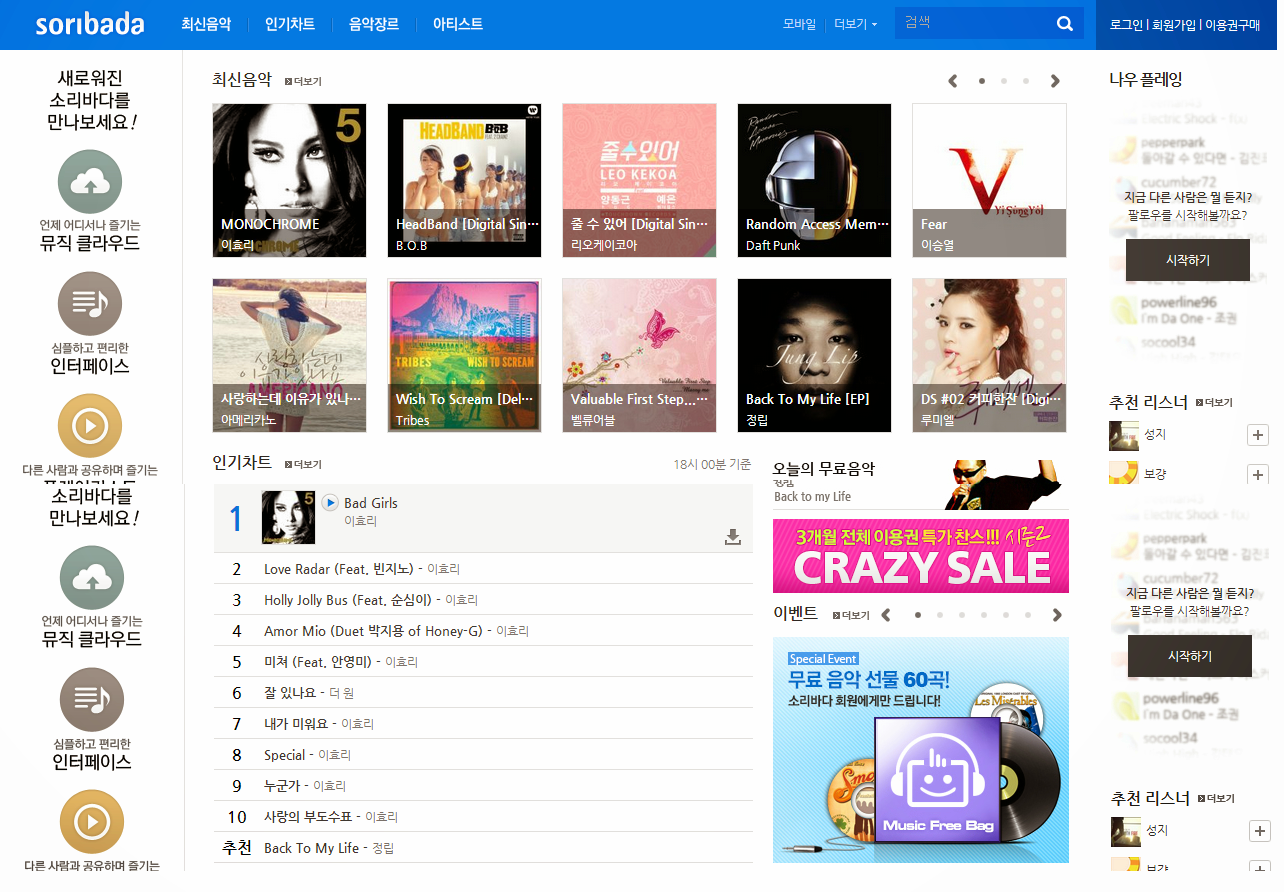Open the Bad Girls song title

click(x=371, y=503)
